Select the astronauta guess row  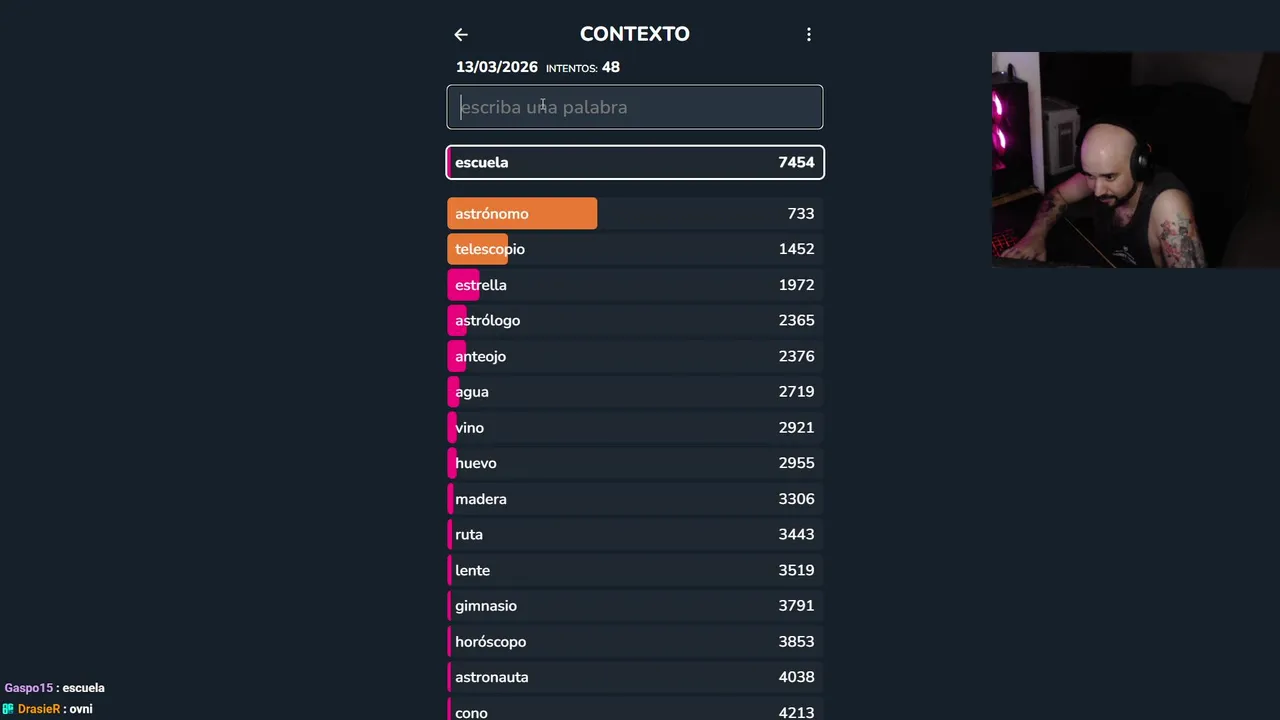pyautogui.click(x=635, y=677)
